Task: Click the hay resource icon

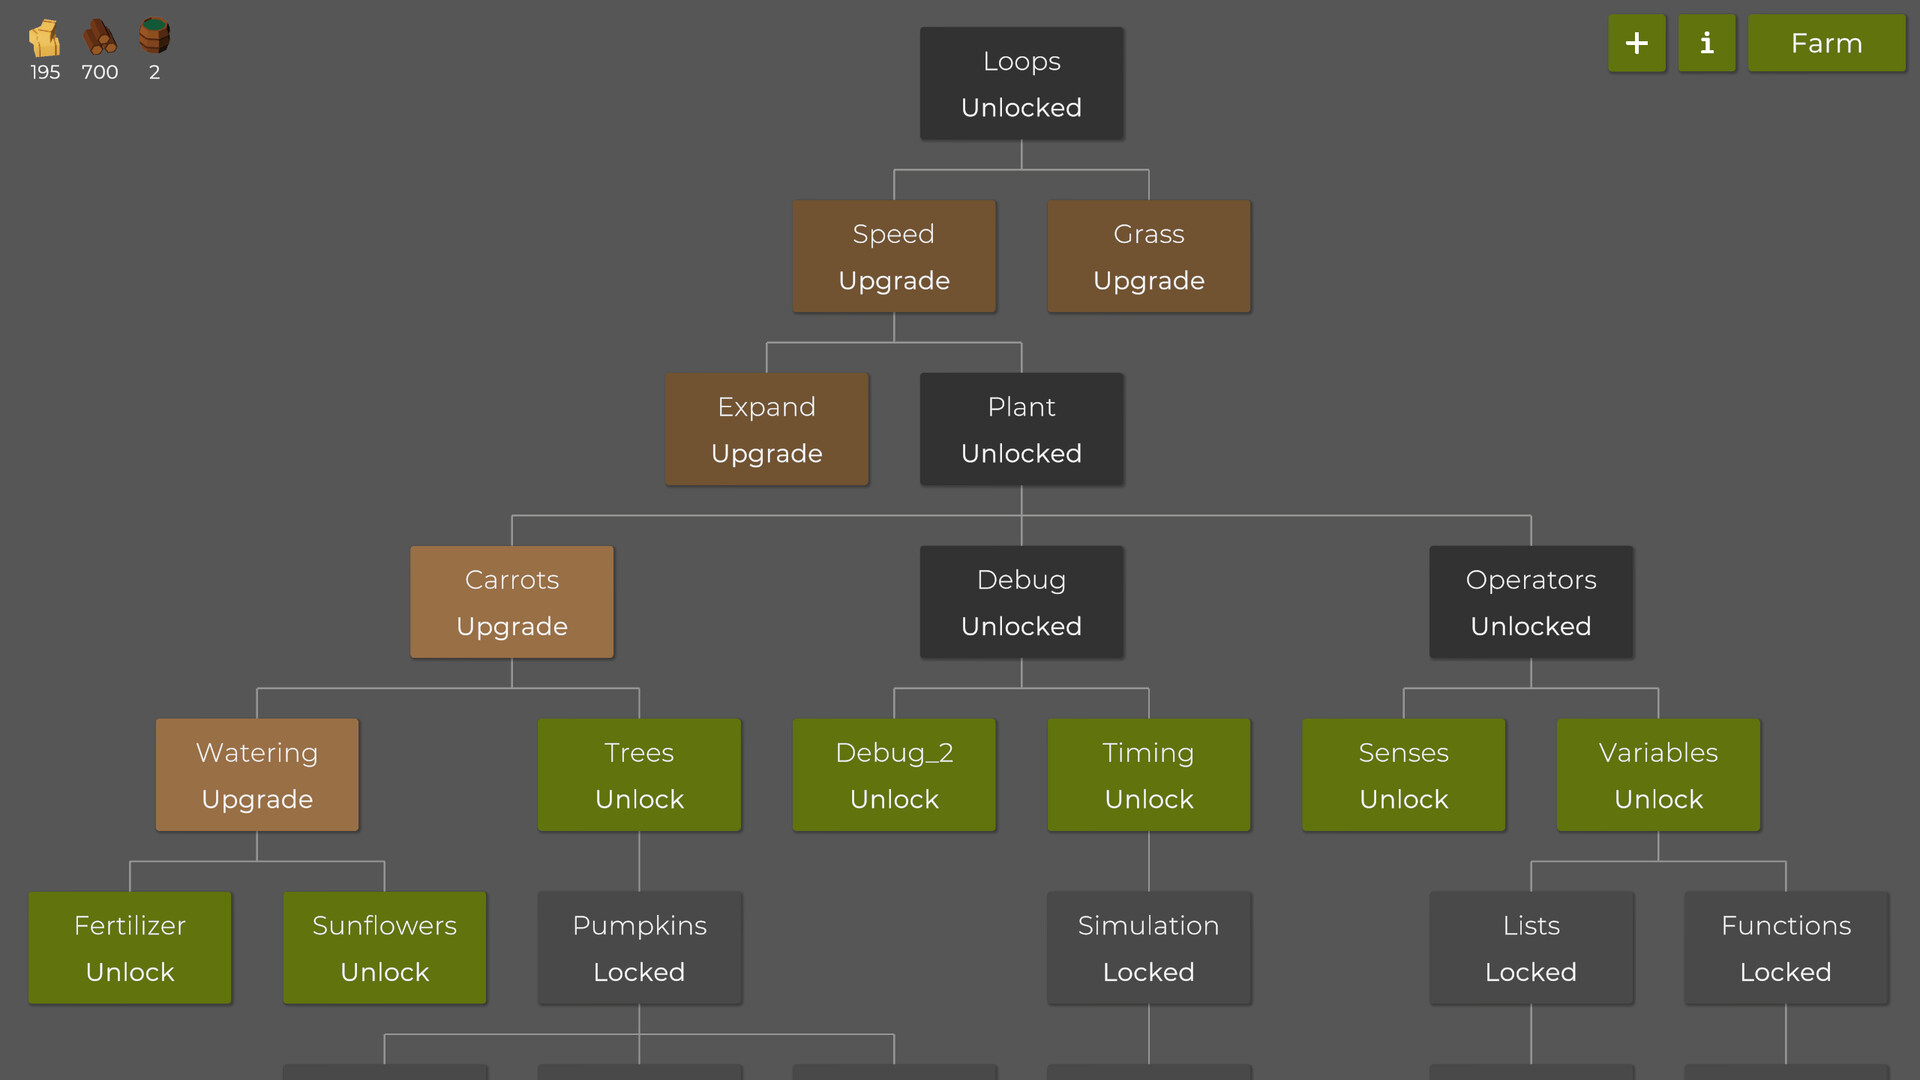Action: (x=44, y=38)
